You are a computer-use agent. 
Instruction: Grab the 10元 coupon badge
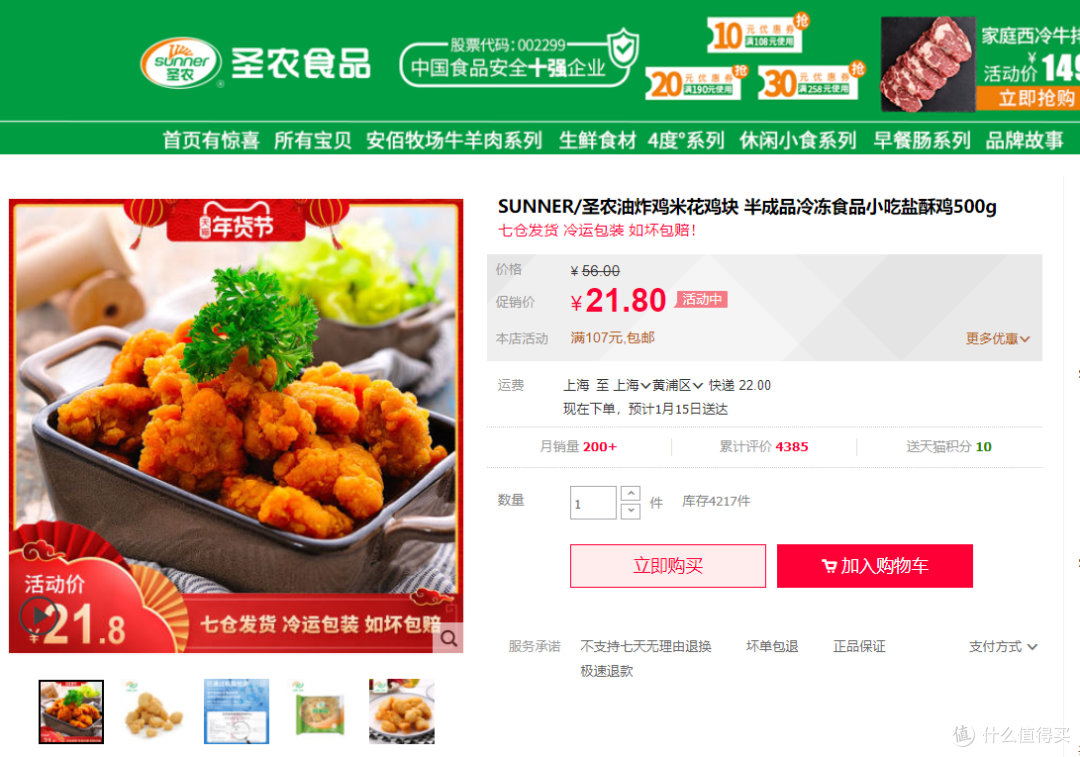pos(758,33)
